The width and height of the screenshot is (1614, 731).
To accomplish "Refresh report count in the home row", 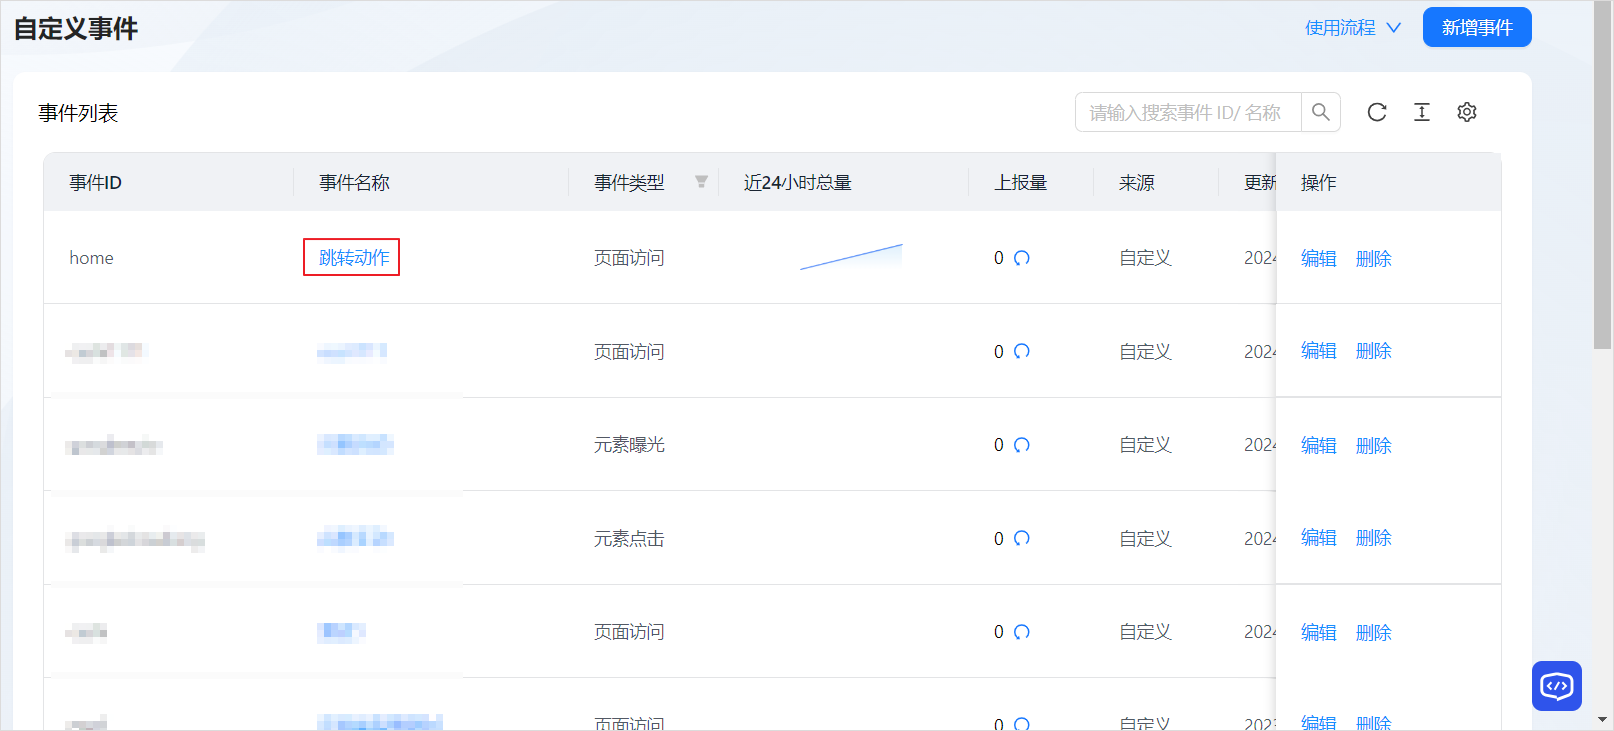I will 1021,258.
